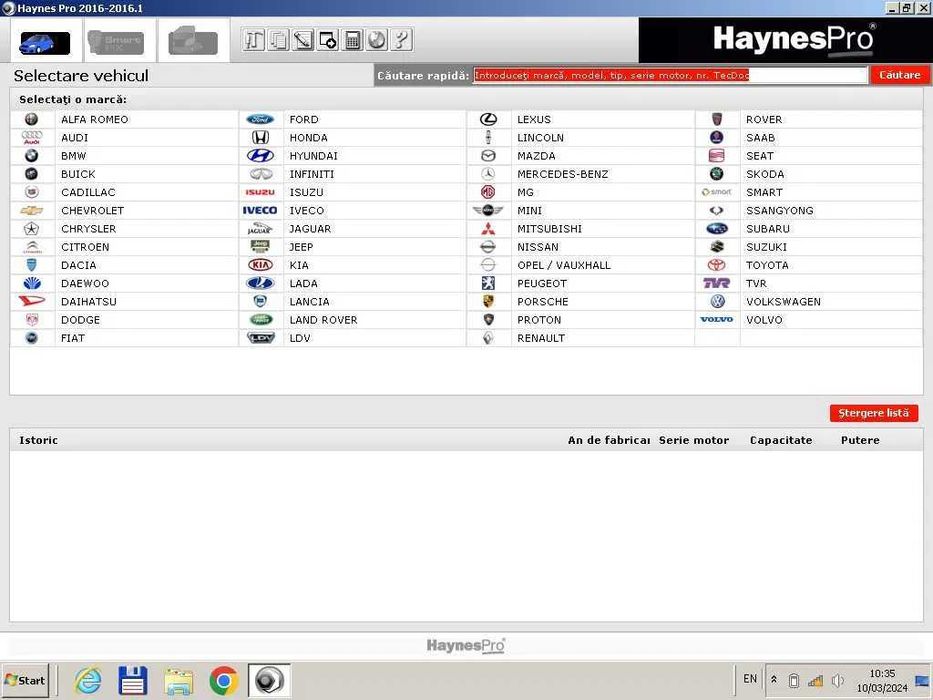Select the Porsche crest logo
933x700 pixels.
point(488,302)
